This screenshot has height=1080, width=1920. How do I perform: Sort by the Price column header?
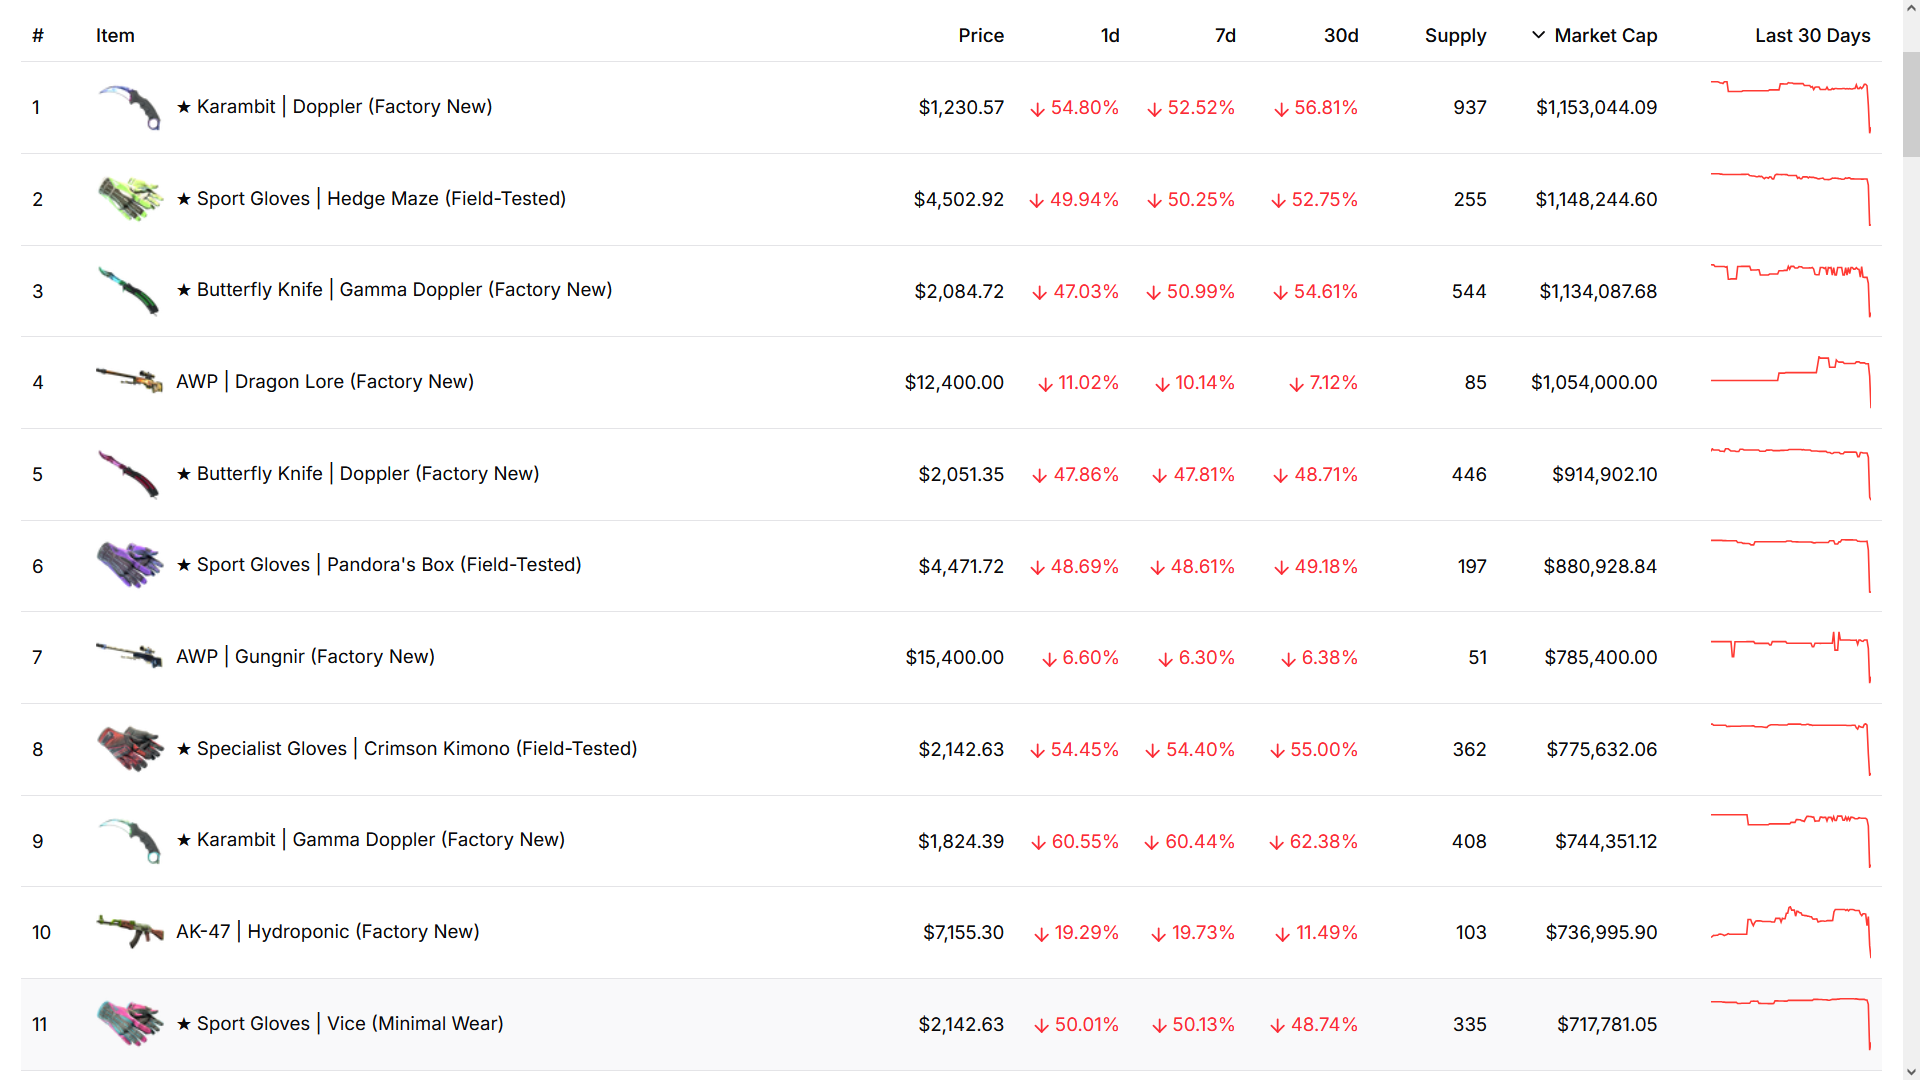tap(980, 36)
